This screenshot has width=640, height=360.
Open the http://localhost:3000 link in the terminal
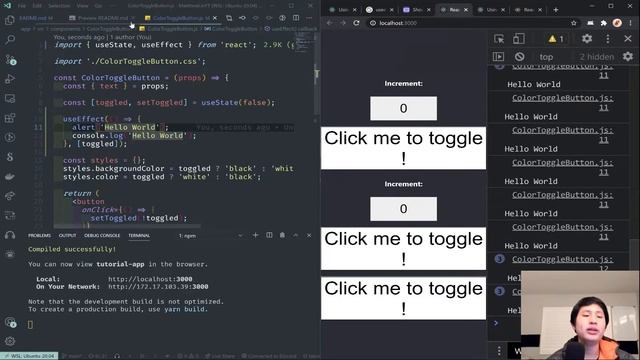pyautogui.click(x=150, y=279)
